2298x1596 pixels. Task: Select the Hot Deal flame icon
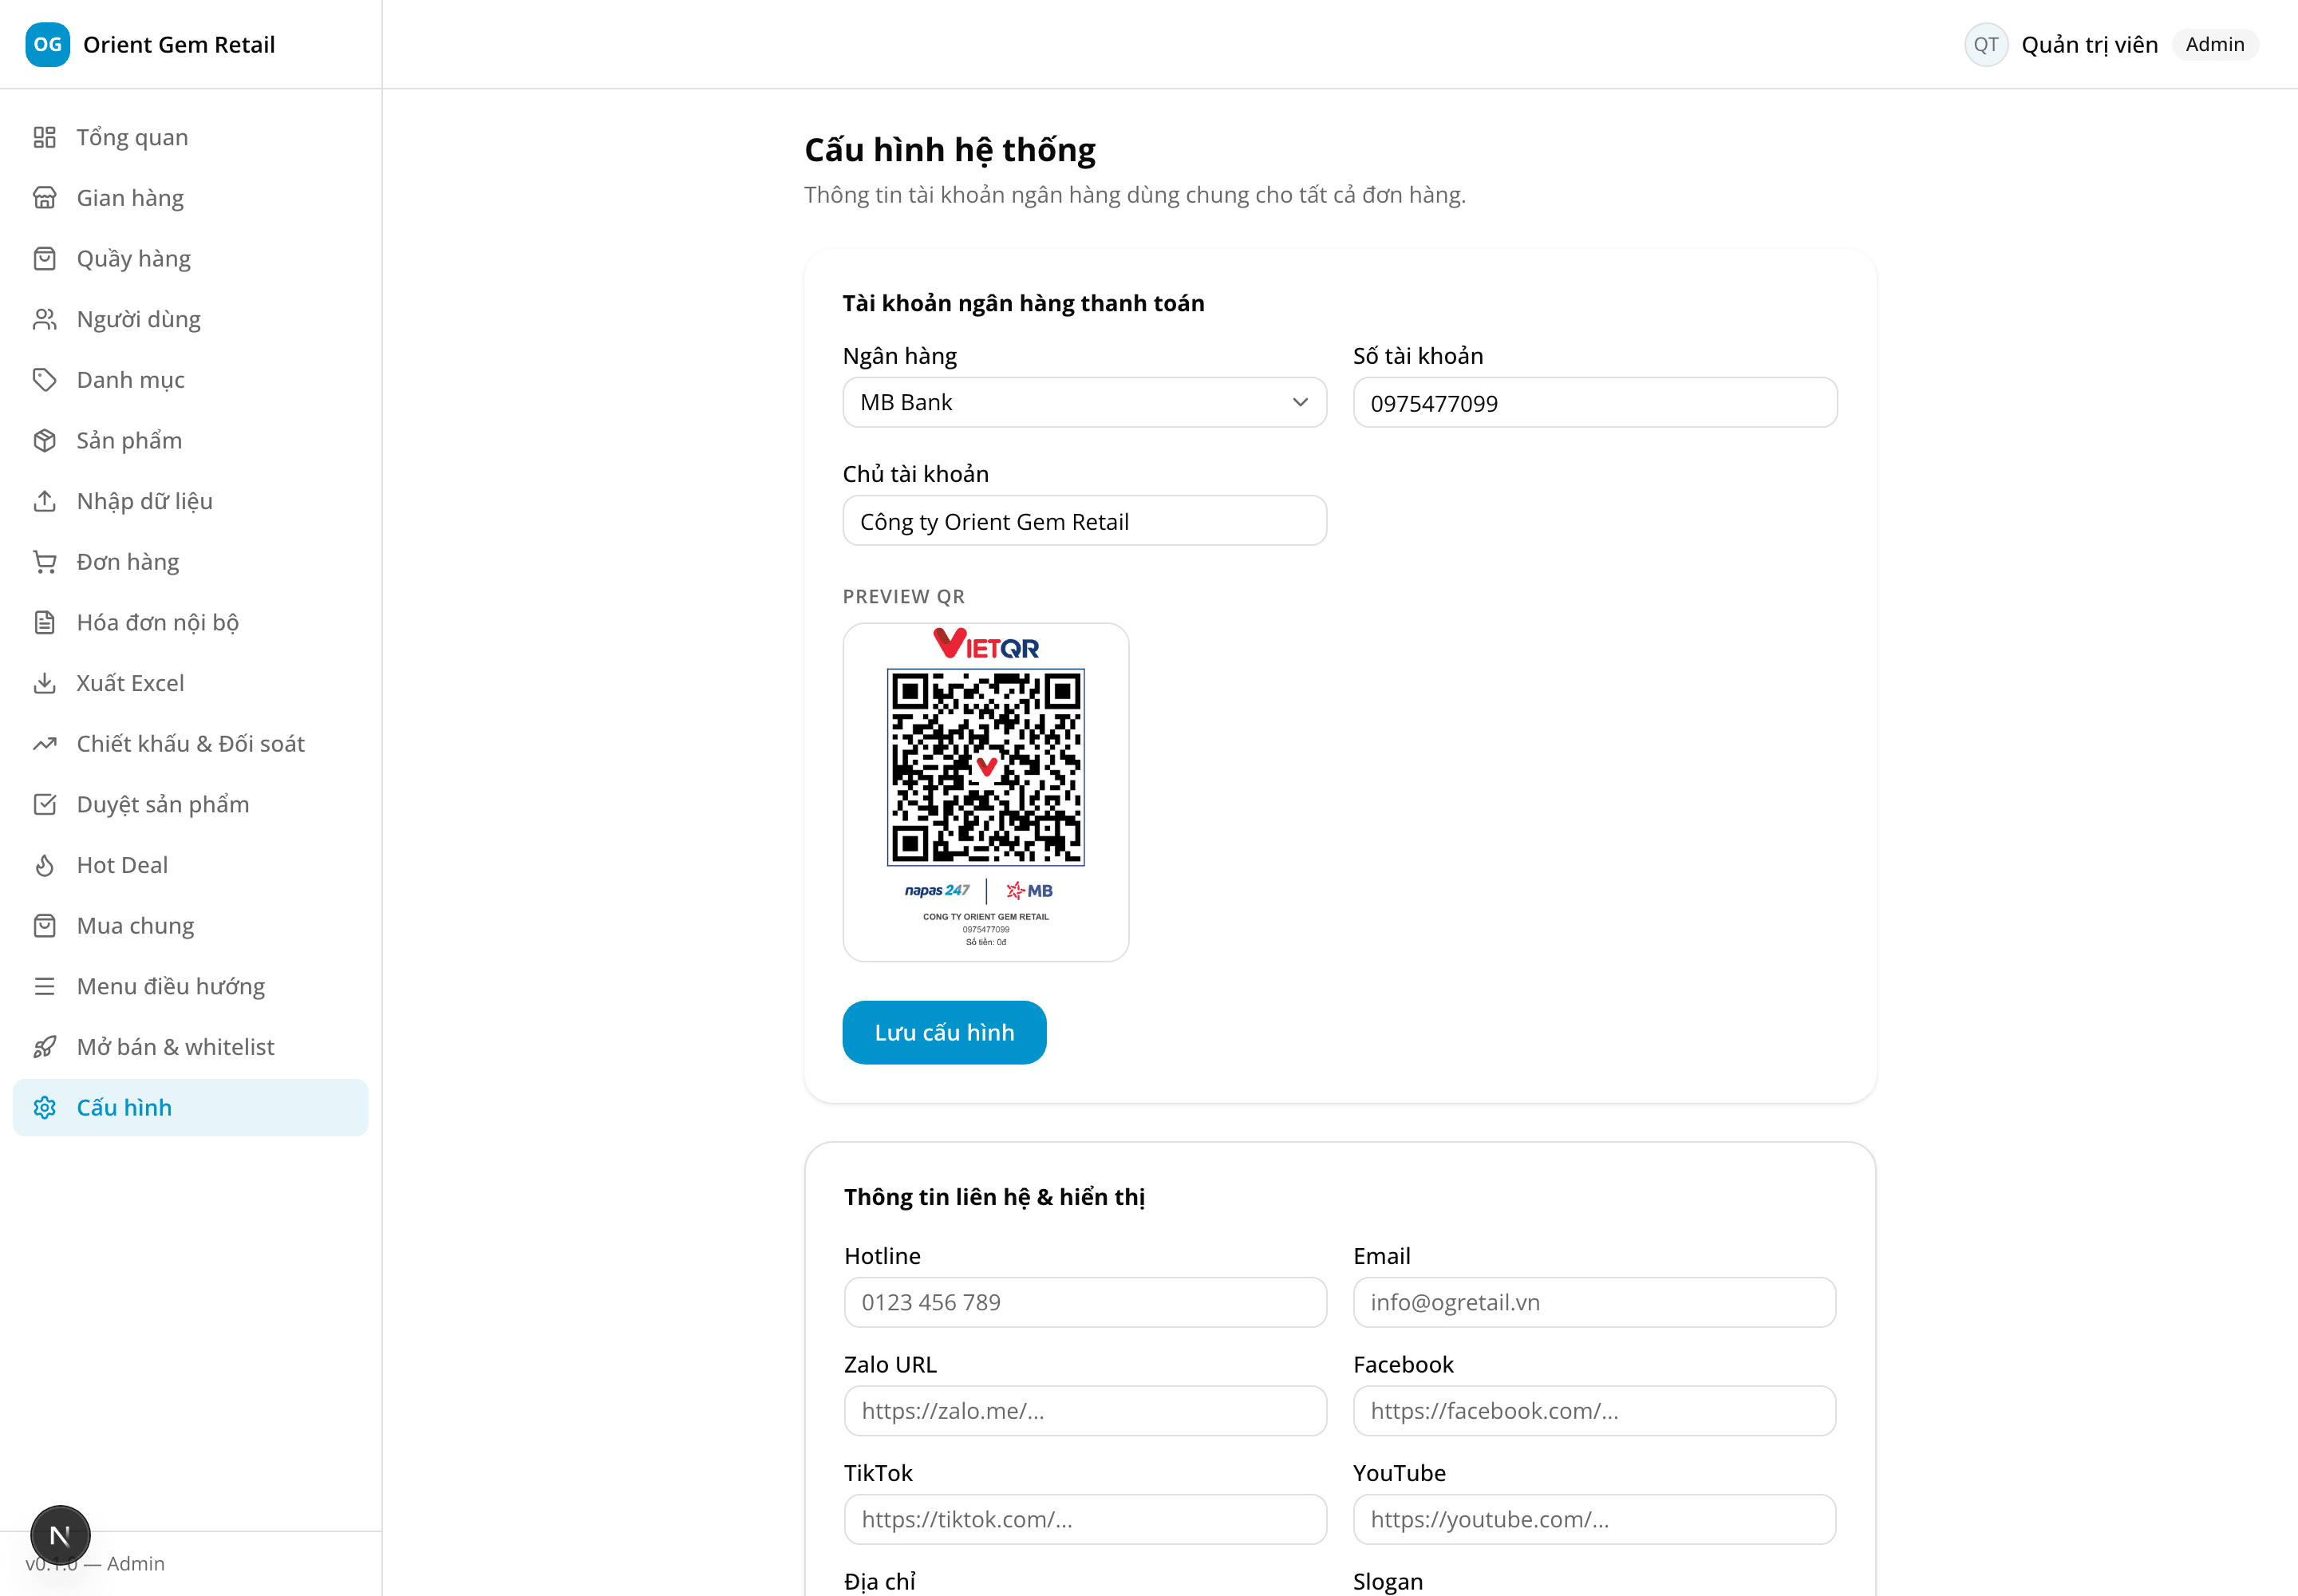tap(45, 865)
